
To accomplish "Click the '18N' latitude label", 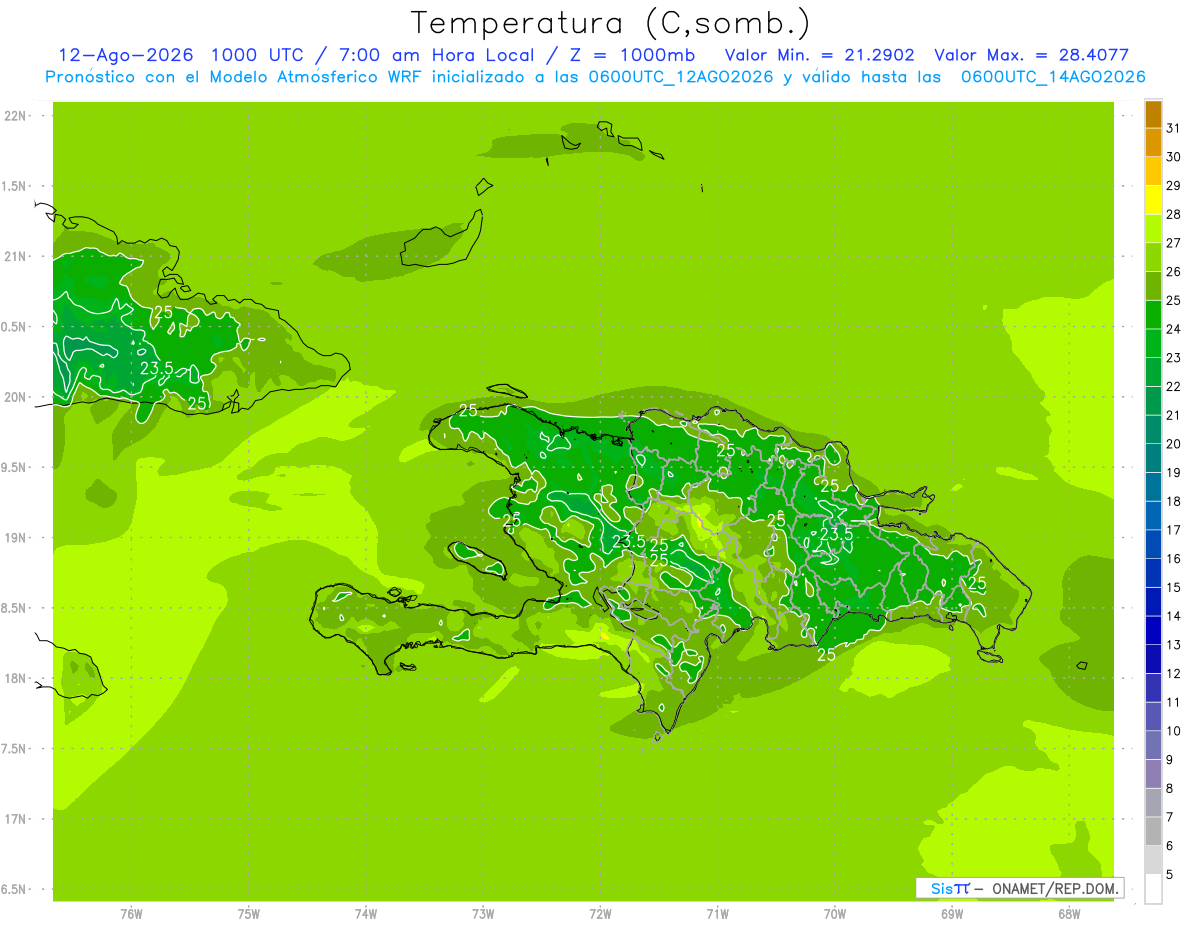I will pos(15,679).
